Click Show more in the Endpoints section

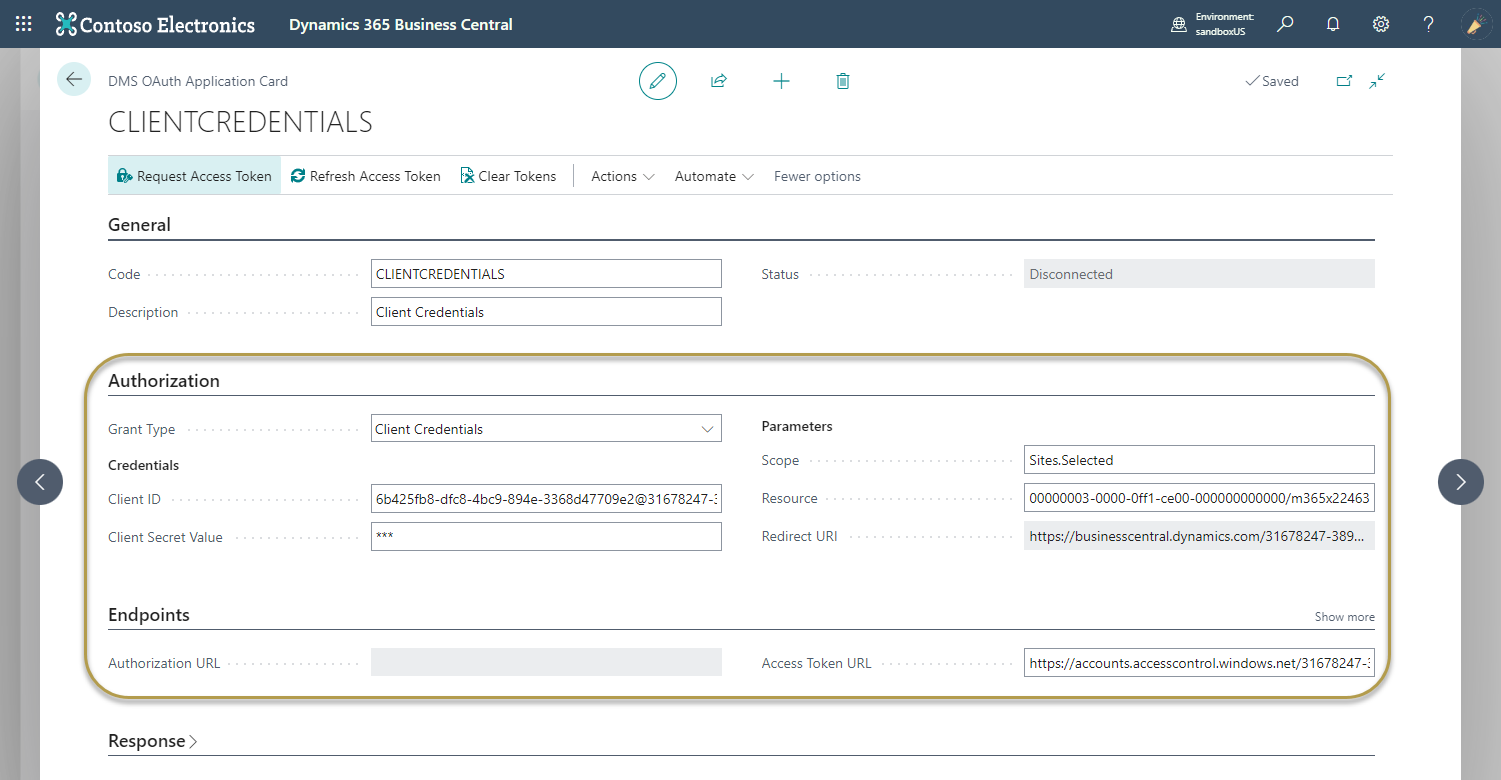point(1344,617)
